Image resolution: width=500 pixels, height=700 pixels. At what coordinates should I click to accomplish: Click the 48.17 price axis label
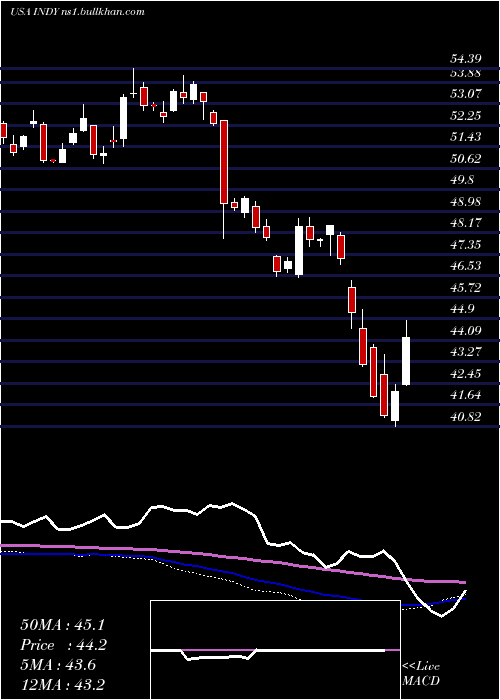coord(465,223)
